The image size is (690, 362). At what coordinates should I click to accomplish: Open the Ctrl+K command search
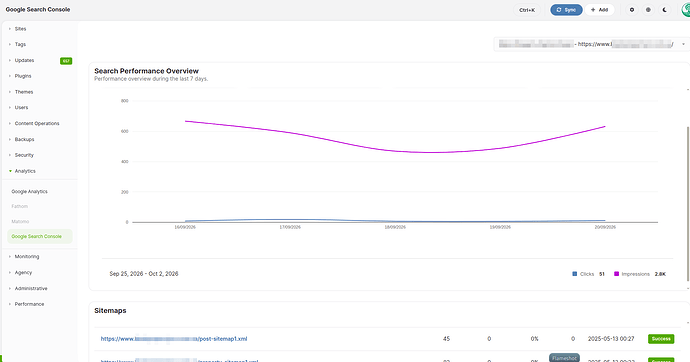point(527,10)
